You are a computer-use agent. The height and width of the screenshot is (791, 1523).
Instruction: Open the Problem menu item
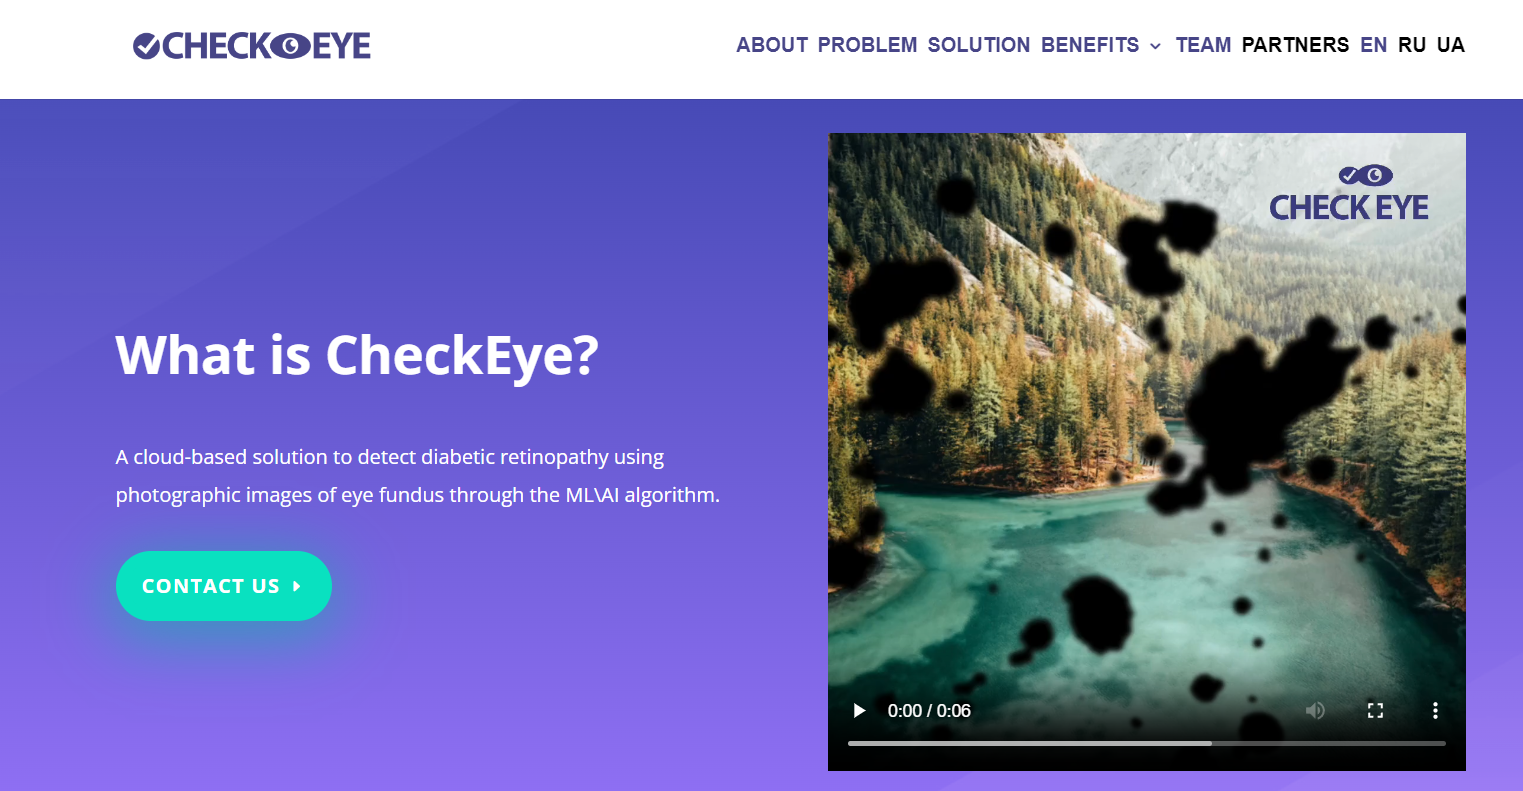(x=868, y=45)
